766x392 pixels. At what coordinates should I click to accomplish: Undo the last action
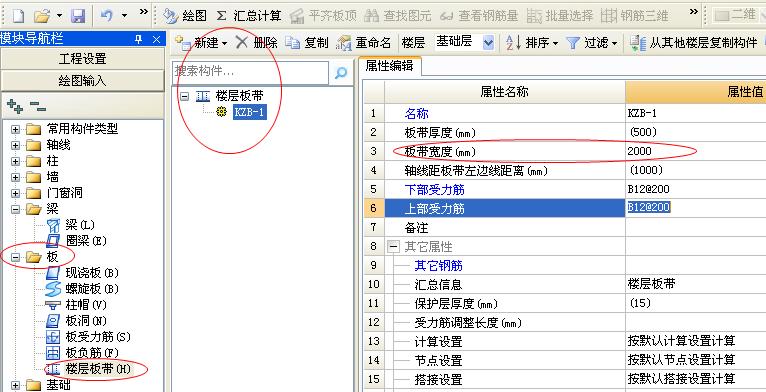coord(107,16)
